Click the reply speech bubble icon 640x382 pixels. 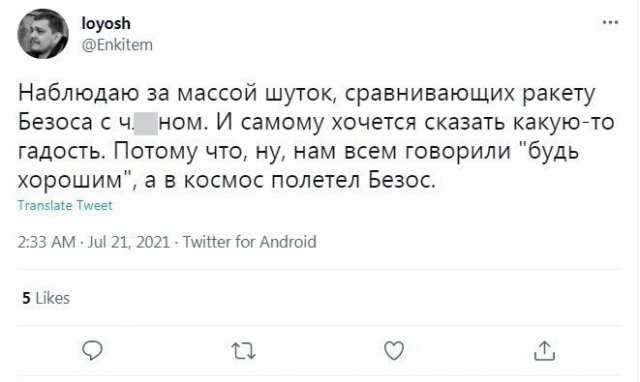point(92,351)
